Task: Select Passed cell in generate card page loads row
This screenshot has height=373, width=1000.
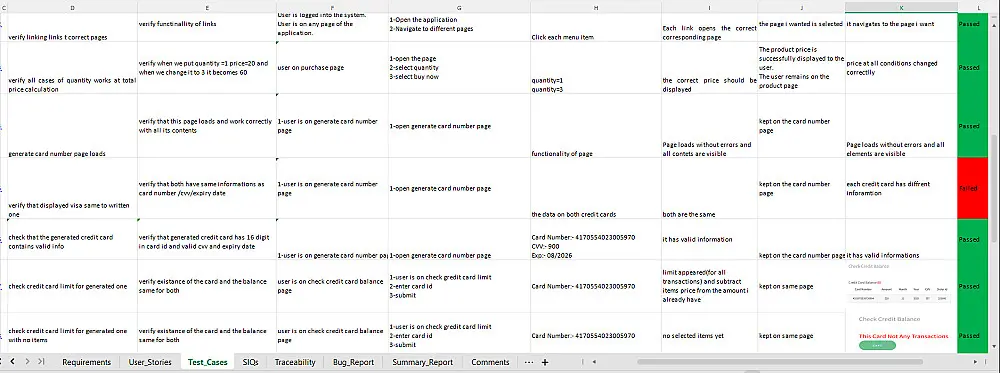Action: tap(974, 126)
